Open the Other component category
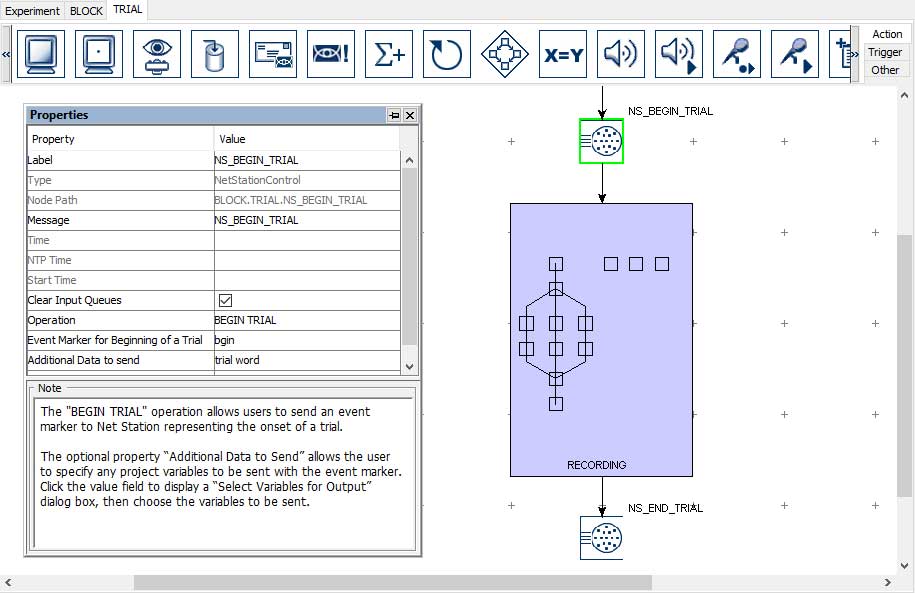 tap(885, 70)
